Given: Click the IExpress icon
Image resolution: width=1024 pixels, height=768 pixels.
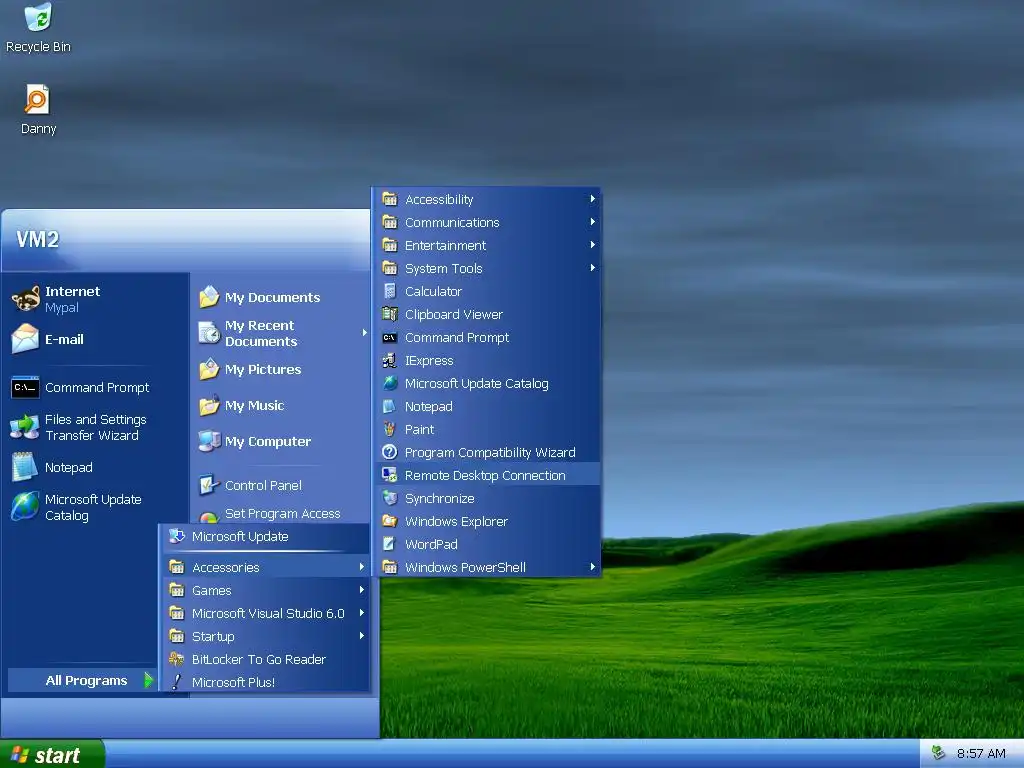Looking at the screenshot, I should pyautogui.click(x=390, y=360).
